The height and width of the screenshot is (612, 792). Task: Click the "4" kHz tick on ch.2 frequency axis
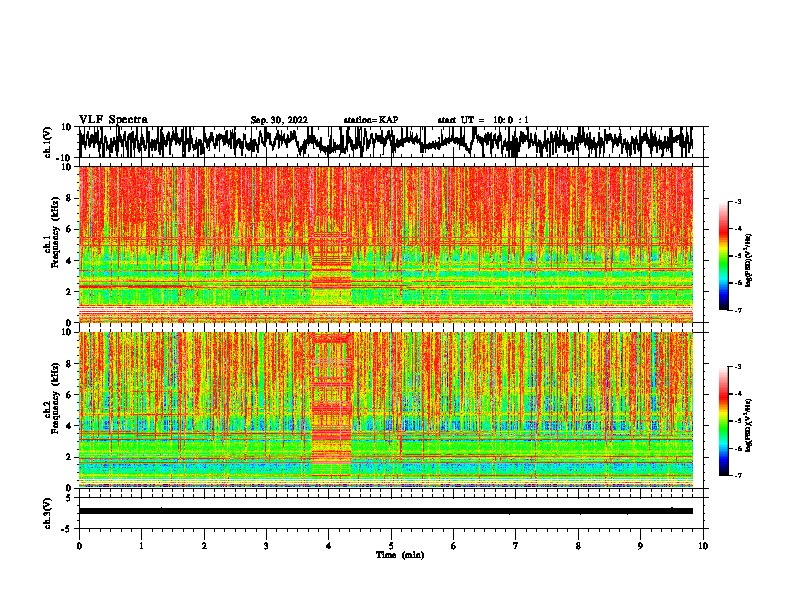[x=69, y=426]
